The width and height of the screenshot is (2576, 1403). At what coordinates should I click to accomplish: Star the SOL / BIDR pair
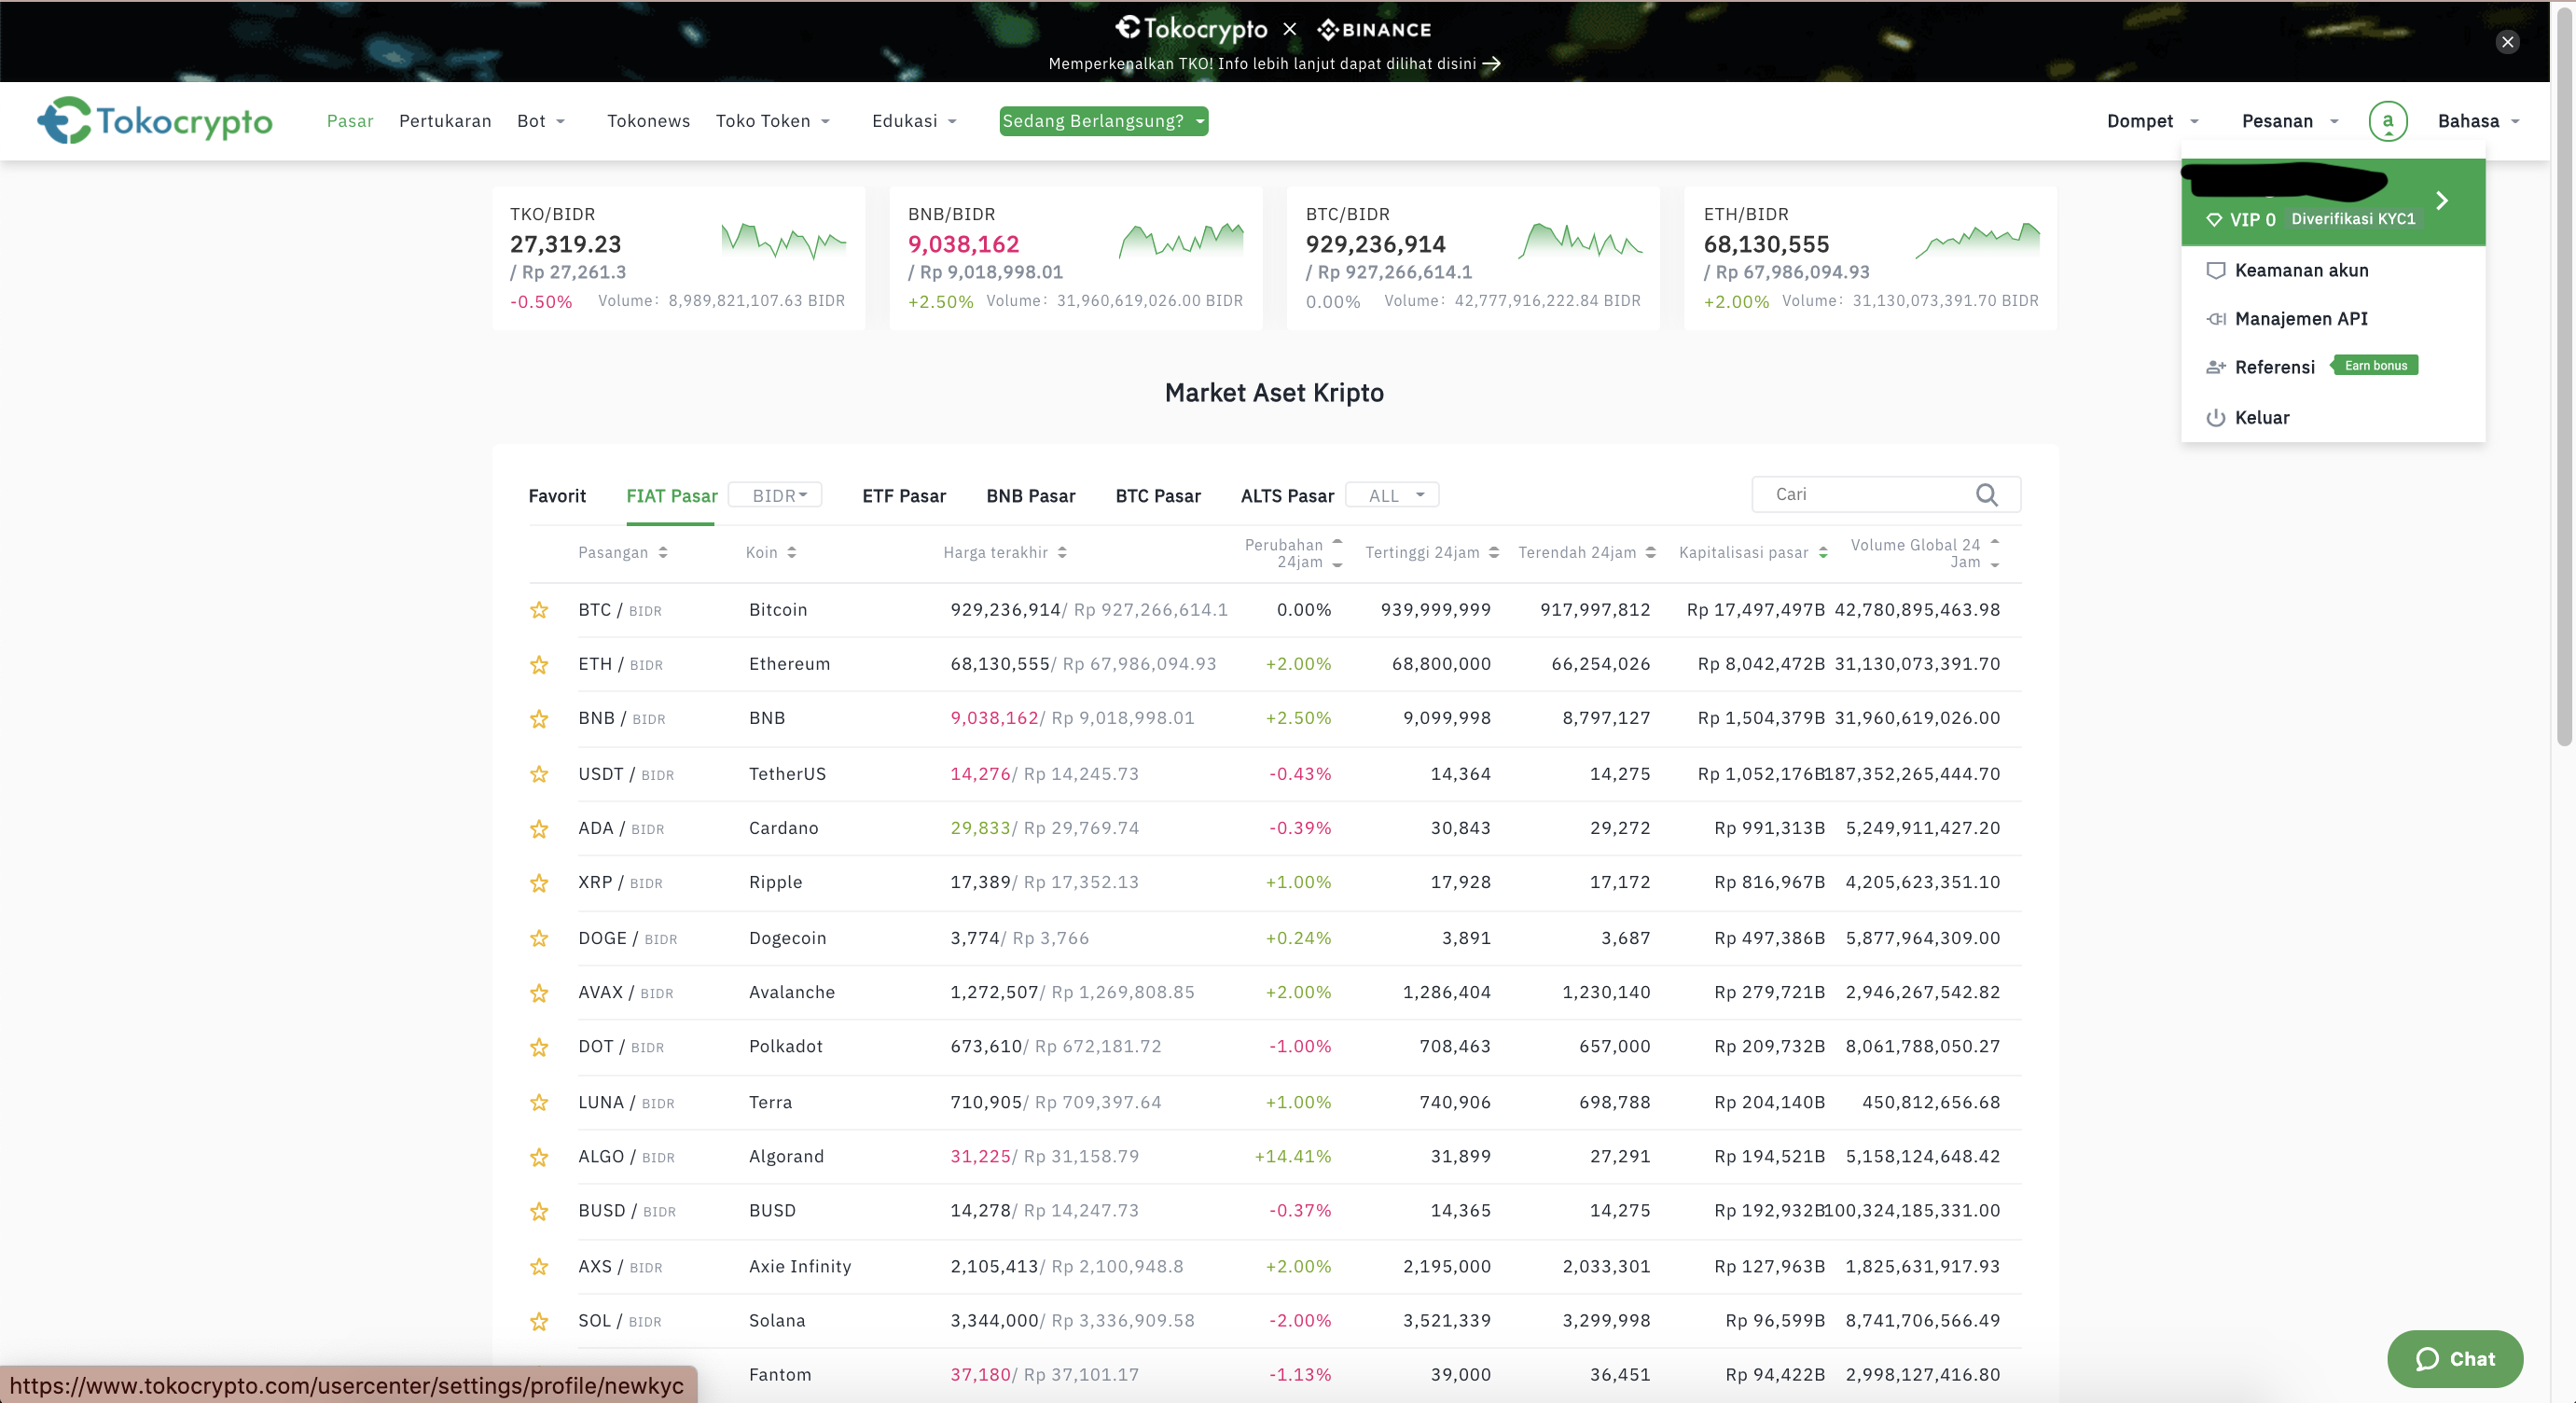[x=539, y=1320]
